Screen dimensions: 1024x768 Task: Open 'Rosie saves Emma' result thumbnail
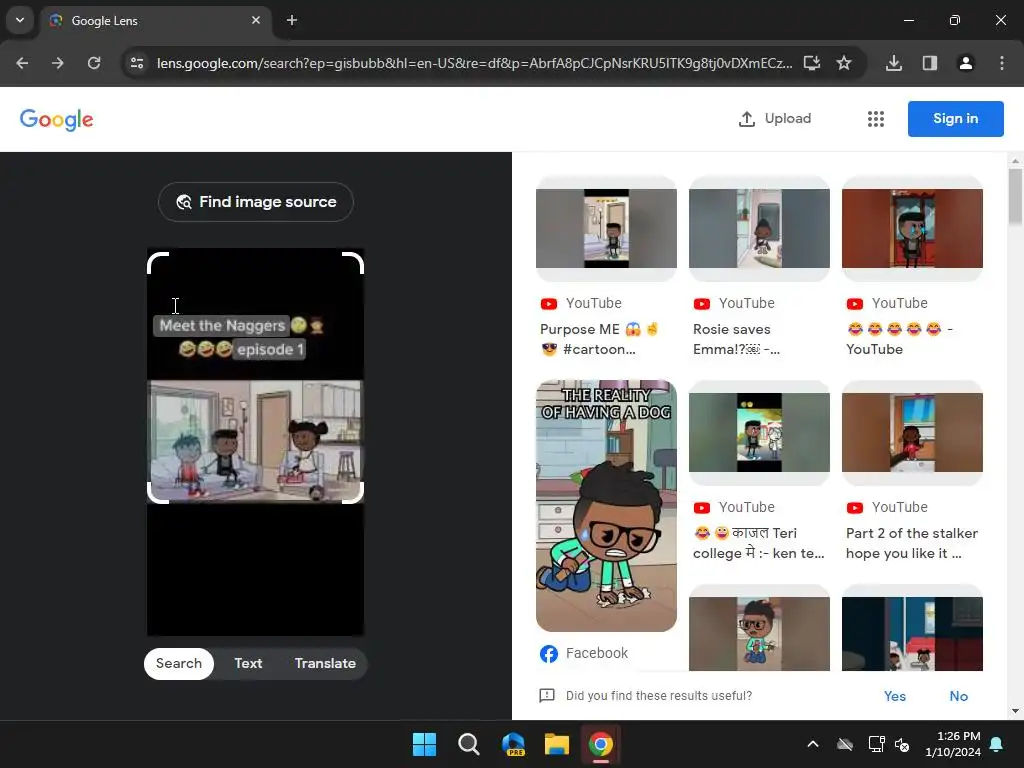pos(759,229)
